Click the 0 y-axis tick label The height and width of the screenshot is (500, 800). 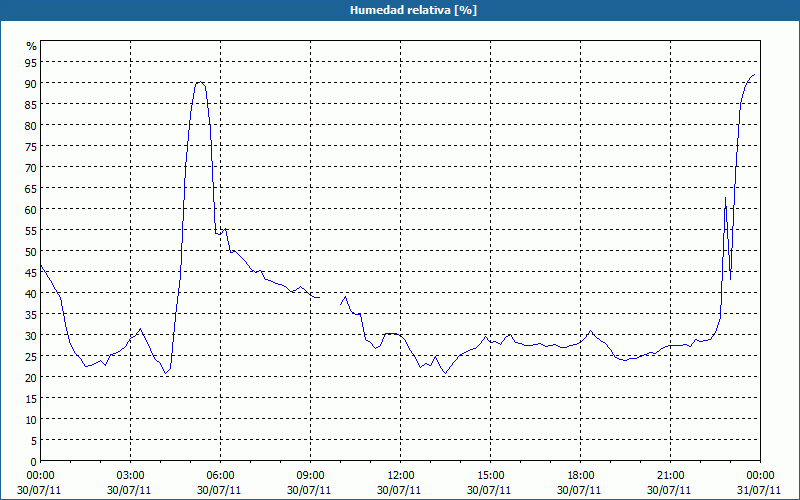coord(34,462)
